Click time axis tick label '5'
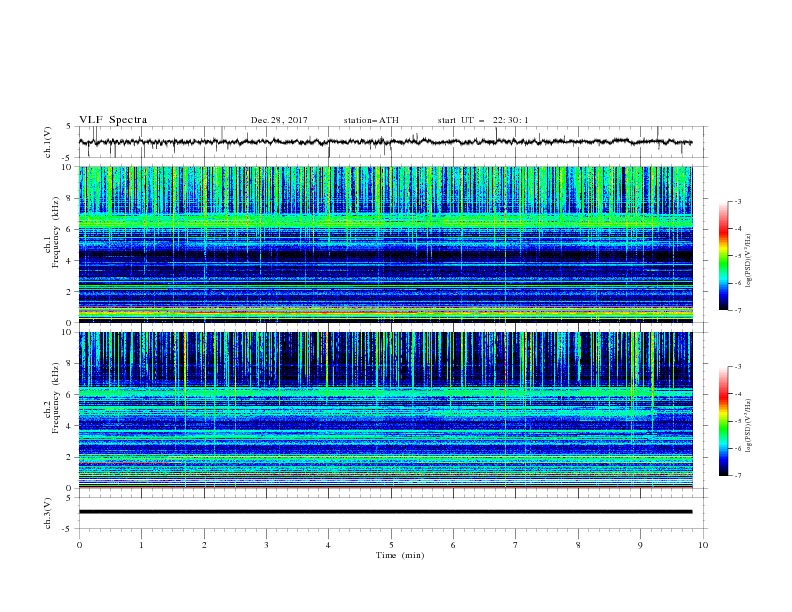 click(x=391, y=545)
